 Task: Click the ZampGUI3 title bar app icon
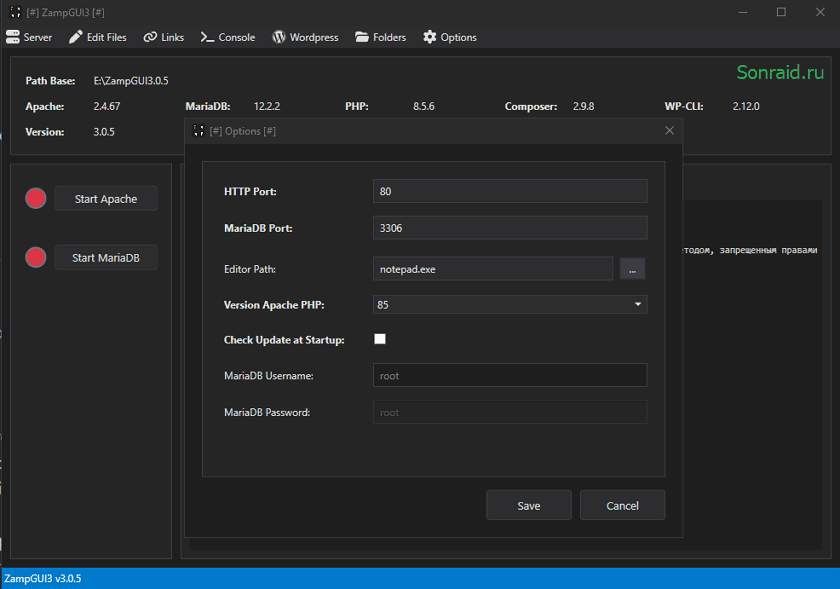[16, 12]
